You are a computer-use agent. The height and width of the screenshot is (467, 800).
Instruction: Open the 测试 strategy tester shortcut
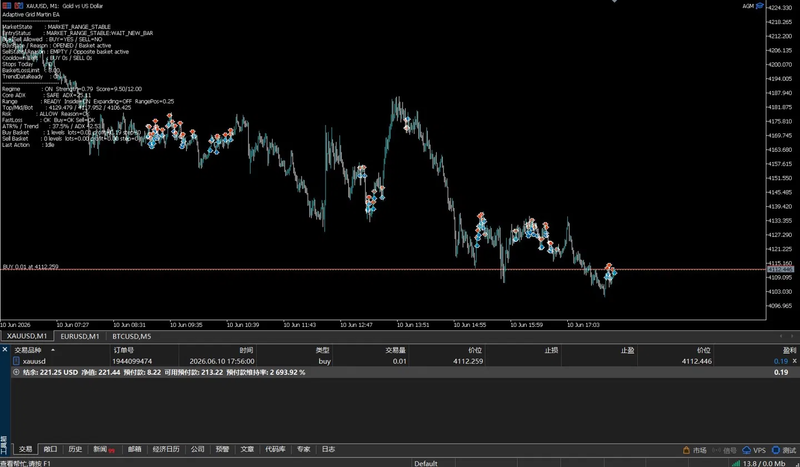784,450
